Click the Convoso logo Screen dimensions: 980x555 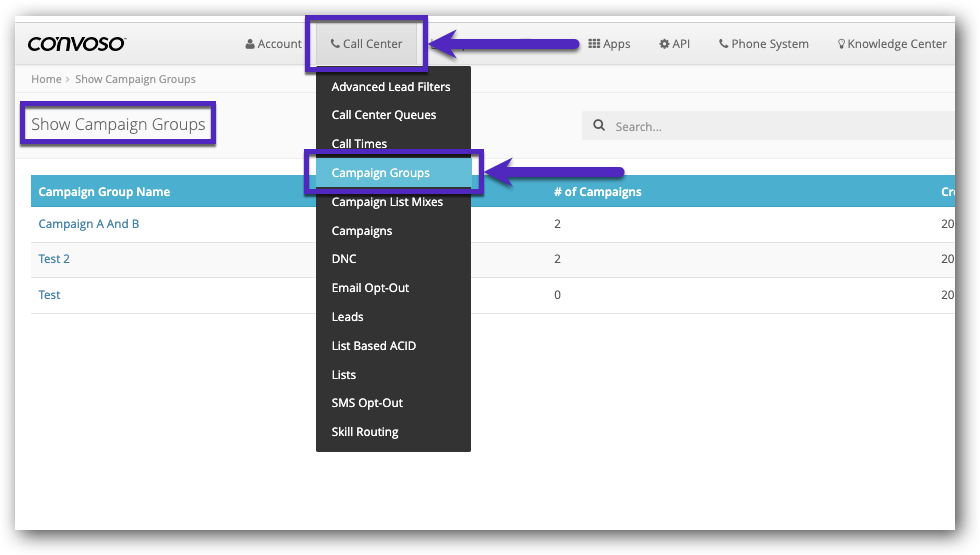pyautogui.click(x=76, y=44)
